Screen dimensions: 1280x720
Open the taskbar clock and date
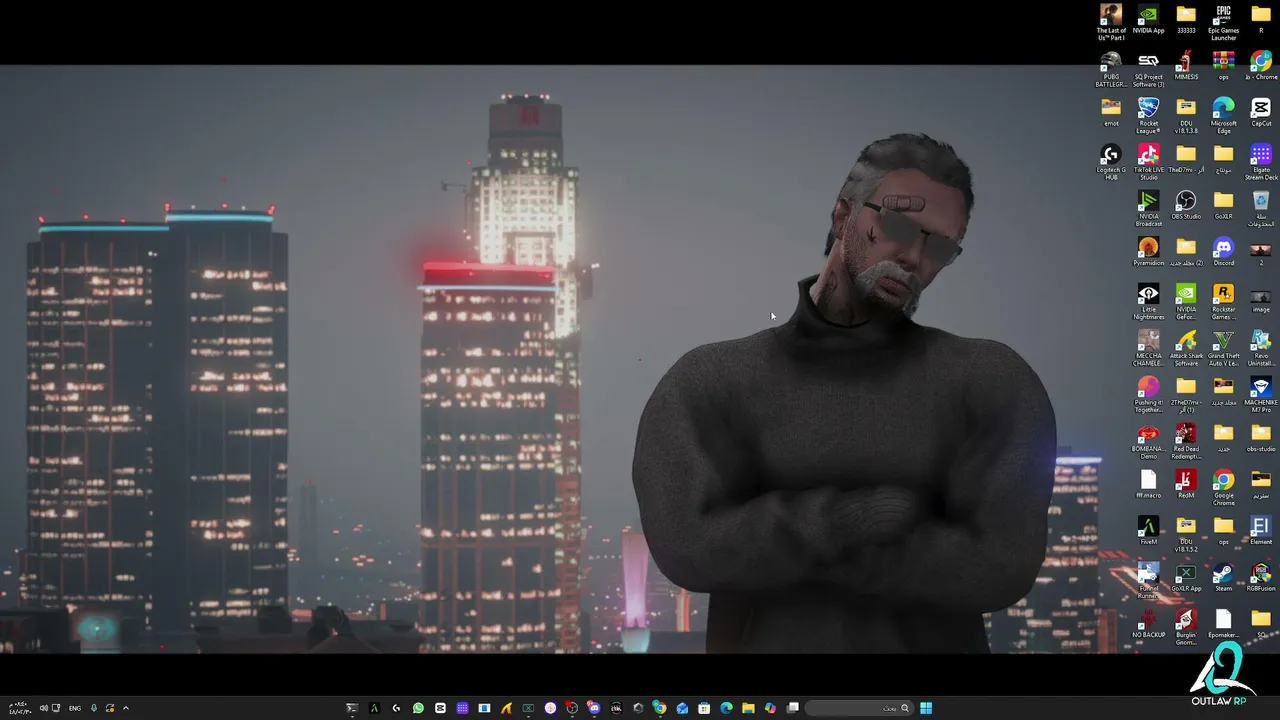pyautogui.click(x=18, y=708)
